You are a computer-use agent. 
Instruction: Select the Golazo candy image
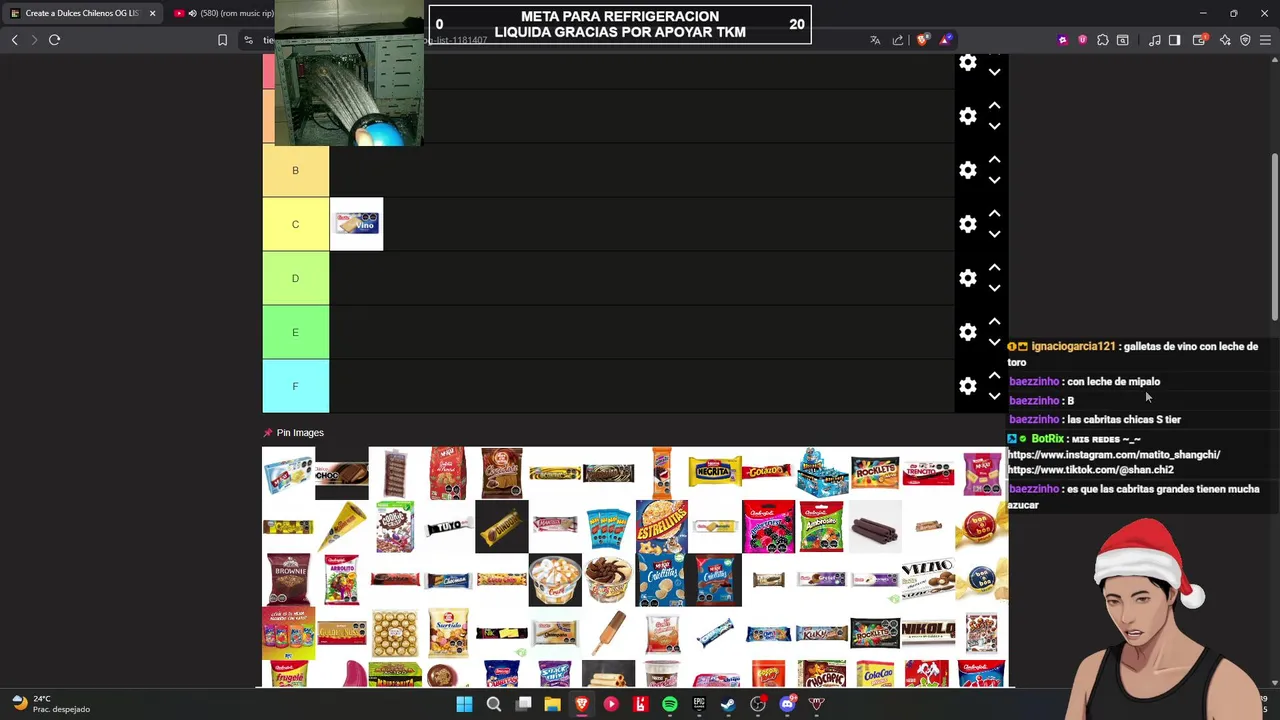(x=768, y=472)
